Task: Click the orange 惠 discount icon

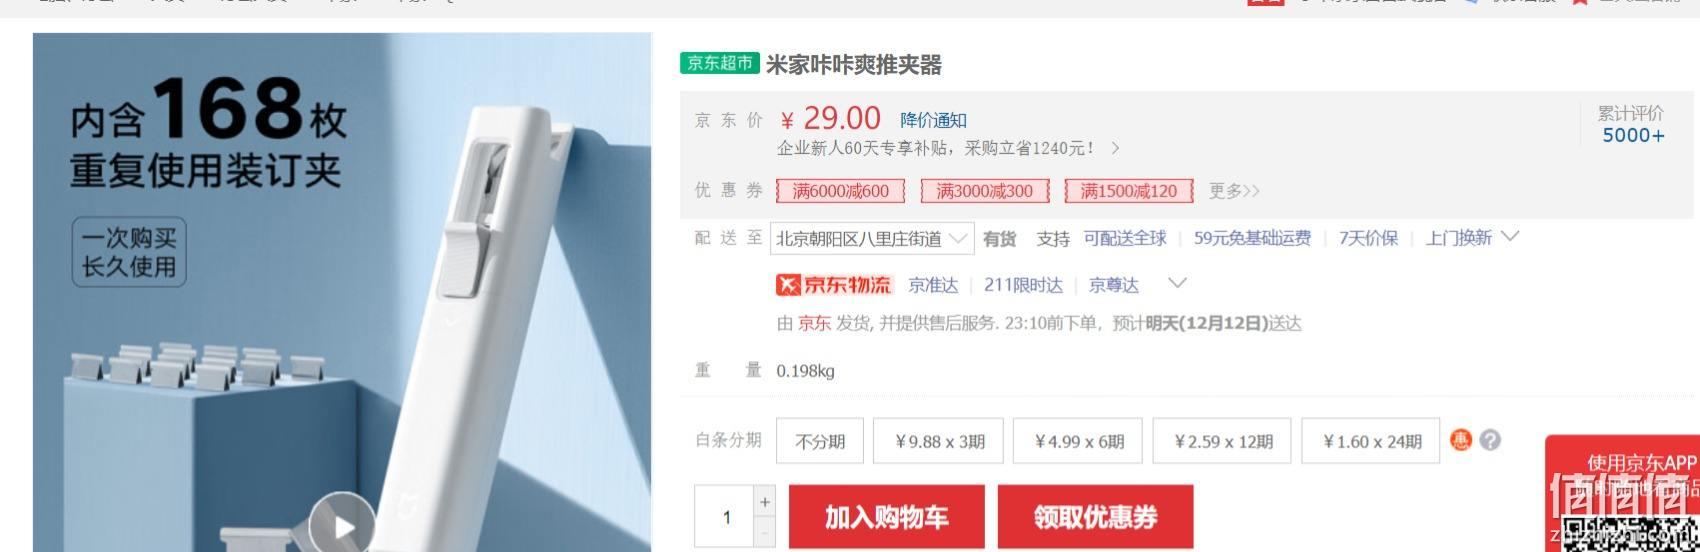Action: [1461, 440]
